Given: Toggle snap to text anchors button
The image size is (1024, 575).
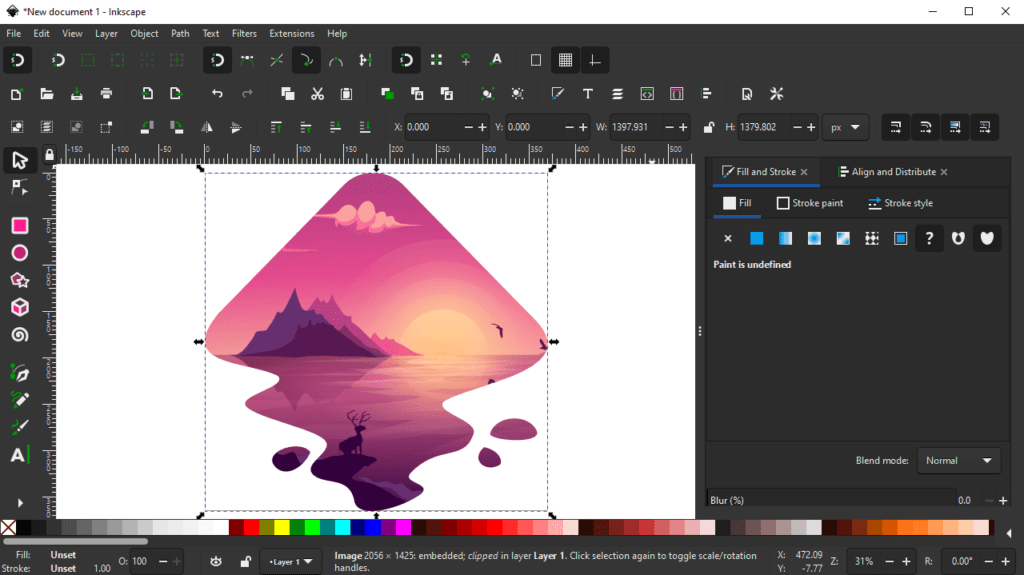Looking at the screenshot, I should [x=496, y=61].
